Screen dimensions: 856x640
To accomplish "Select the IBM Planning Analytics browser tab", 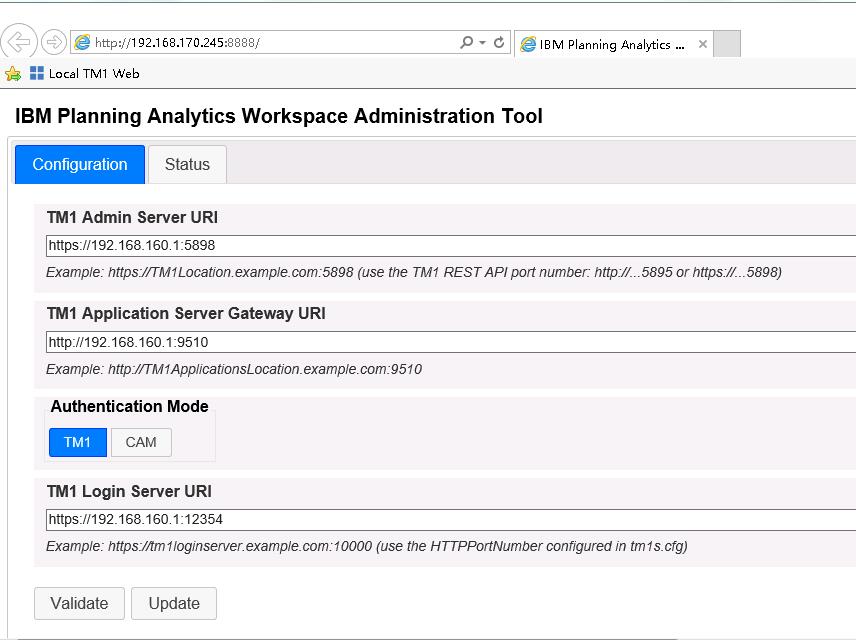I will point(613,44).
